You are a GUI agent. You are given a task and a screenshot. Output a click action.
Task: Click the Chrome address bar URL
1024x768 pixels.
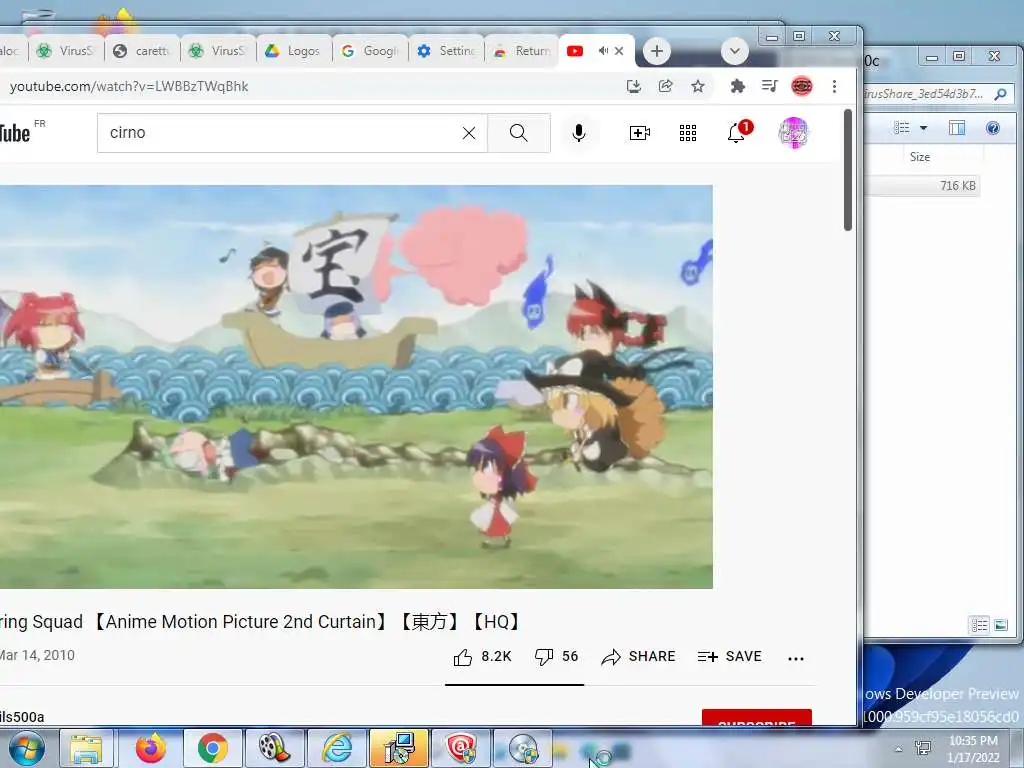pos(129,86)
